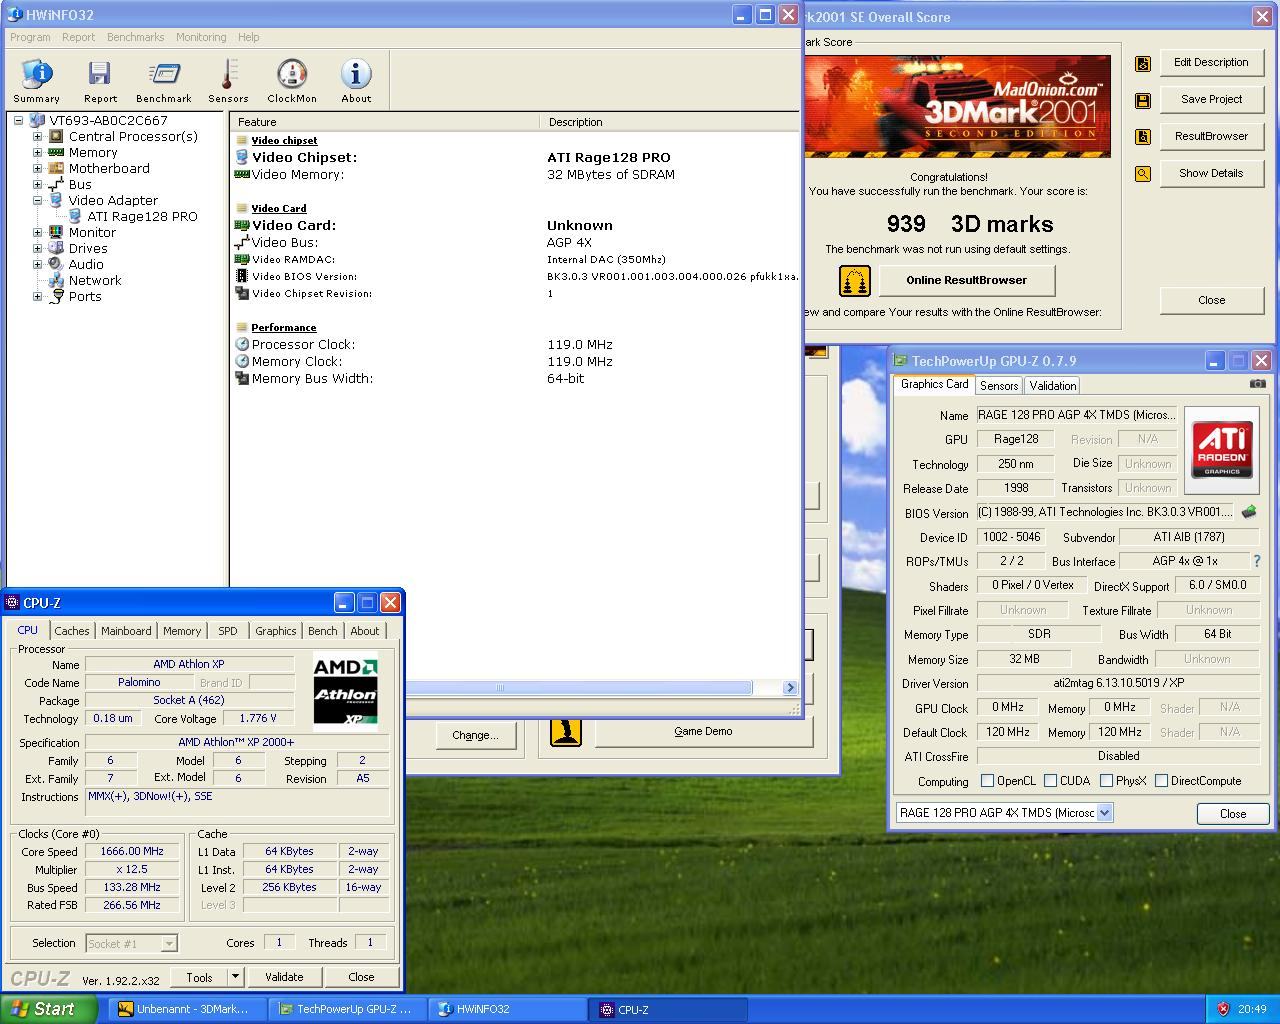The image size is (1280, 1024).
Task: Click the GPU-Z BIOS save chip icon
Action: tap(1249, 512)
